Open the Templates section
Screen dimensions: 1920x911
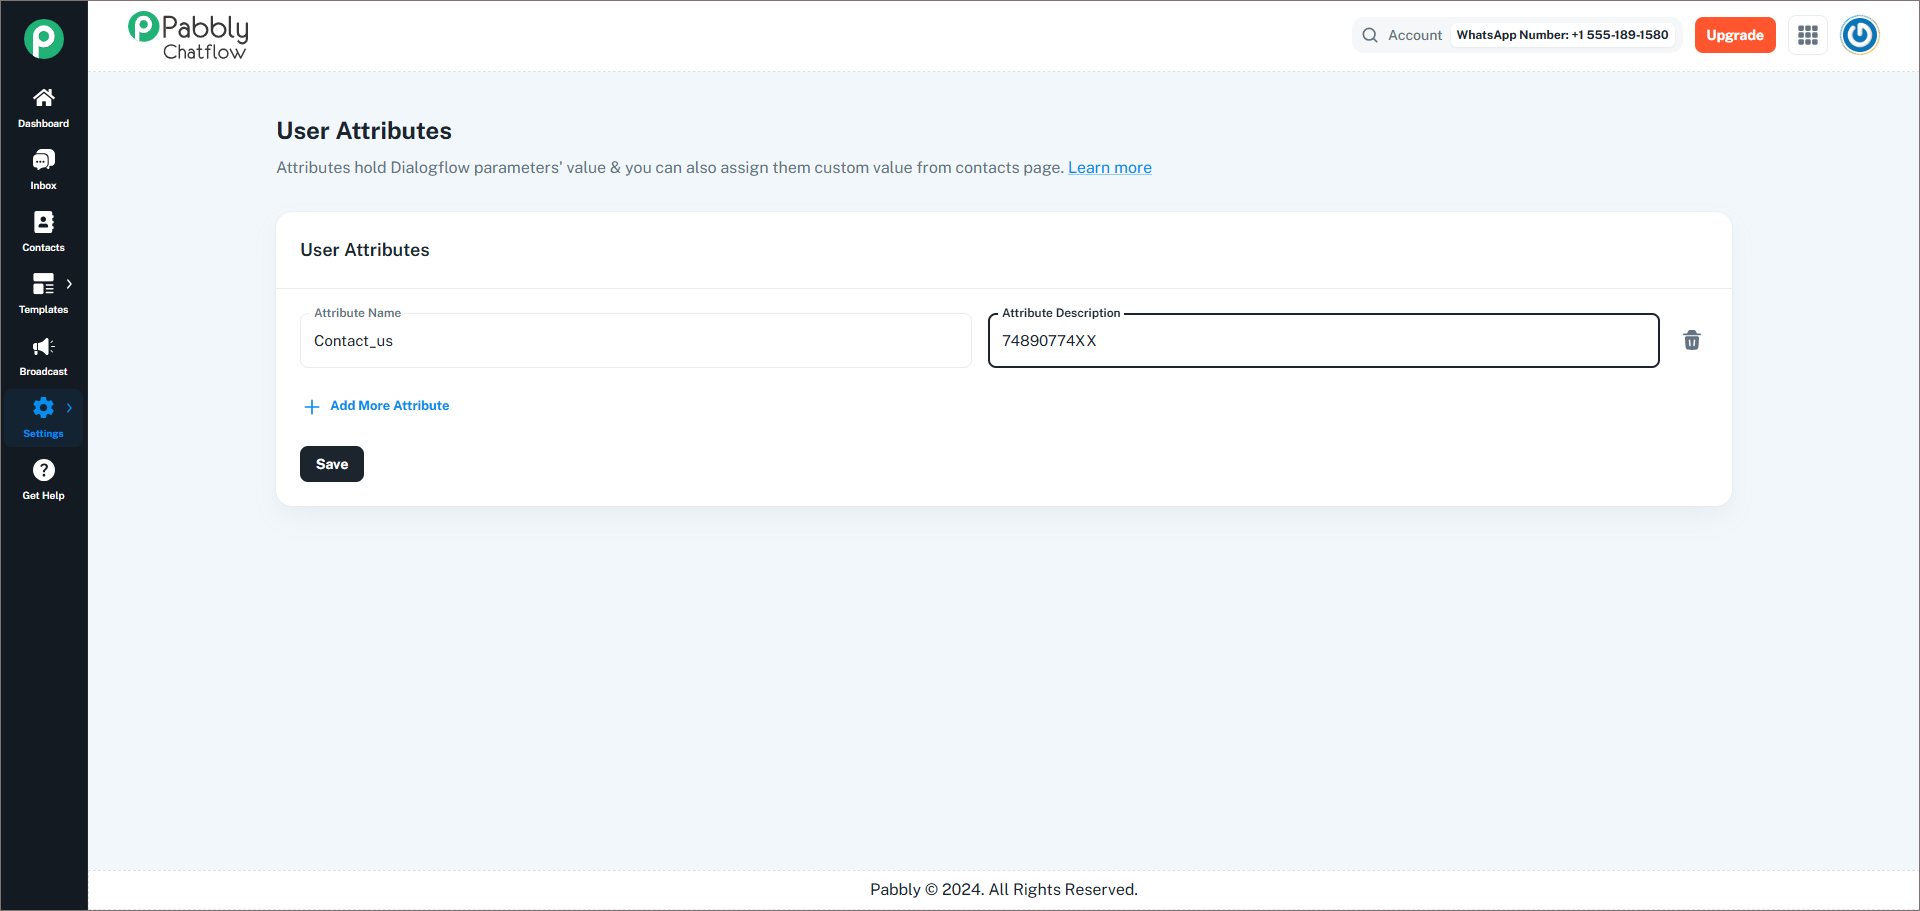43,295
